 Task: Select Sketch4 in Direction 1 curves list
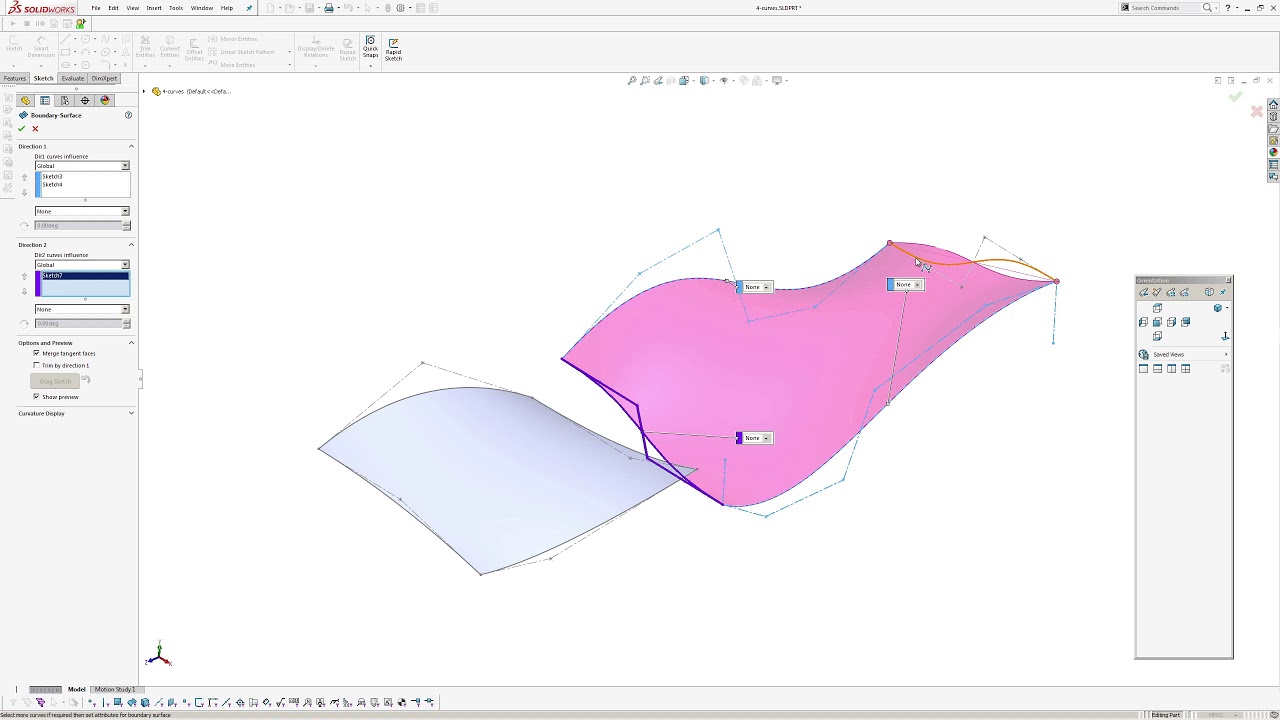(52, 184)
